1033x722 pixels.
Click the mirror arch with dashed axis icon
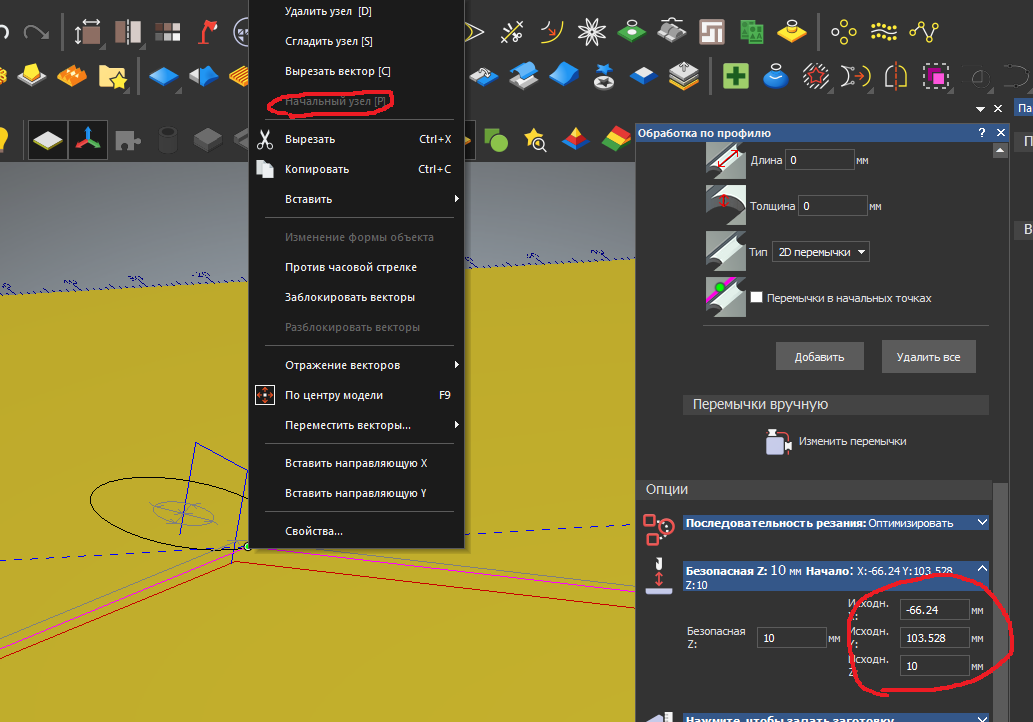tap(895, 76)
